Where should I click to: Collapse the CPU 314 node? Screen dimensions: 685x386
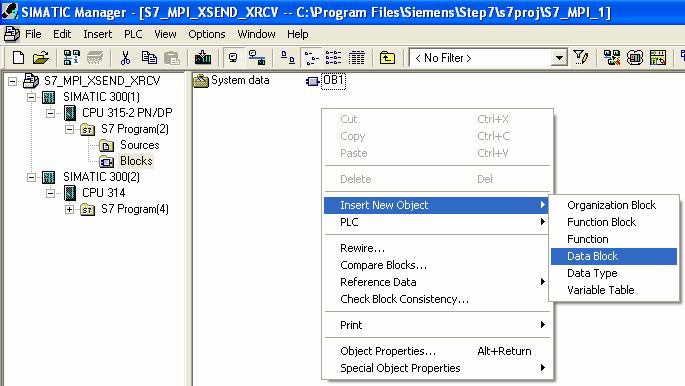pyautogui.click(x=51, y=193)
